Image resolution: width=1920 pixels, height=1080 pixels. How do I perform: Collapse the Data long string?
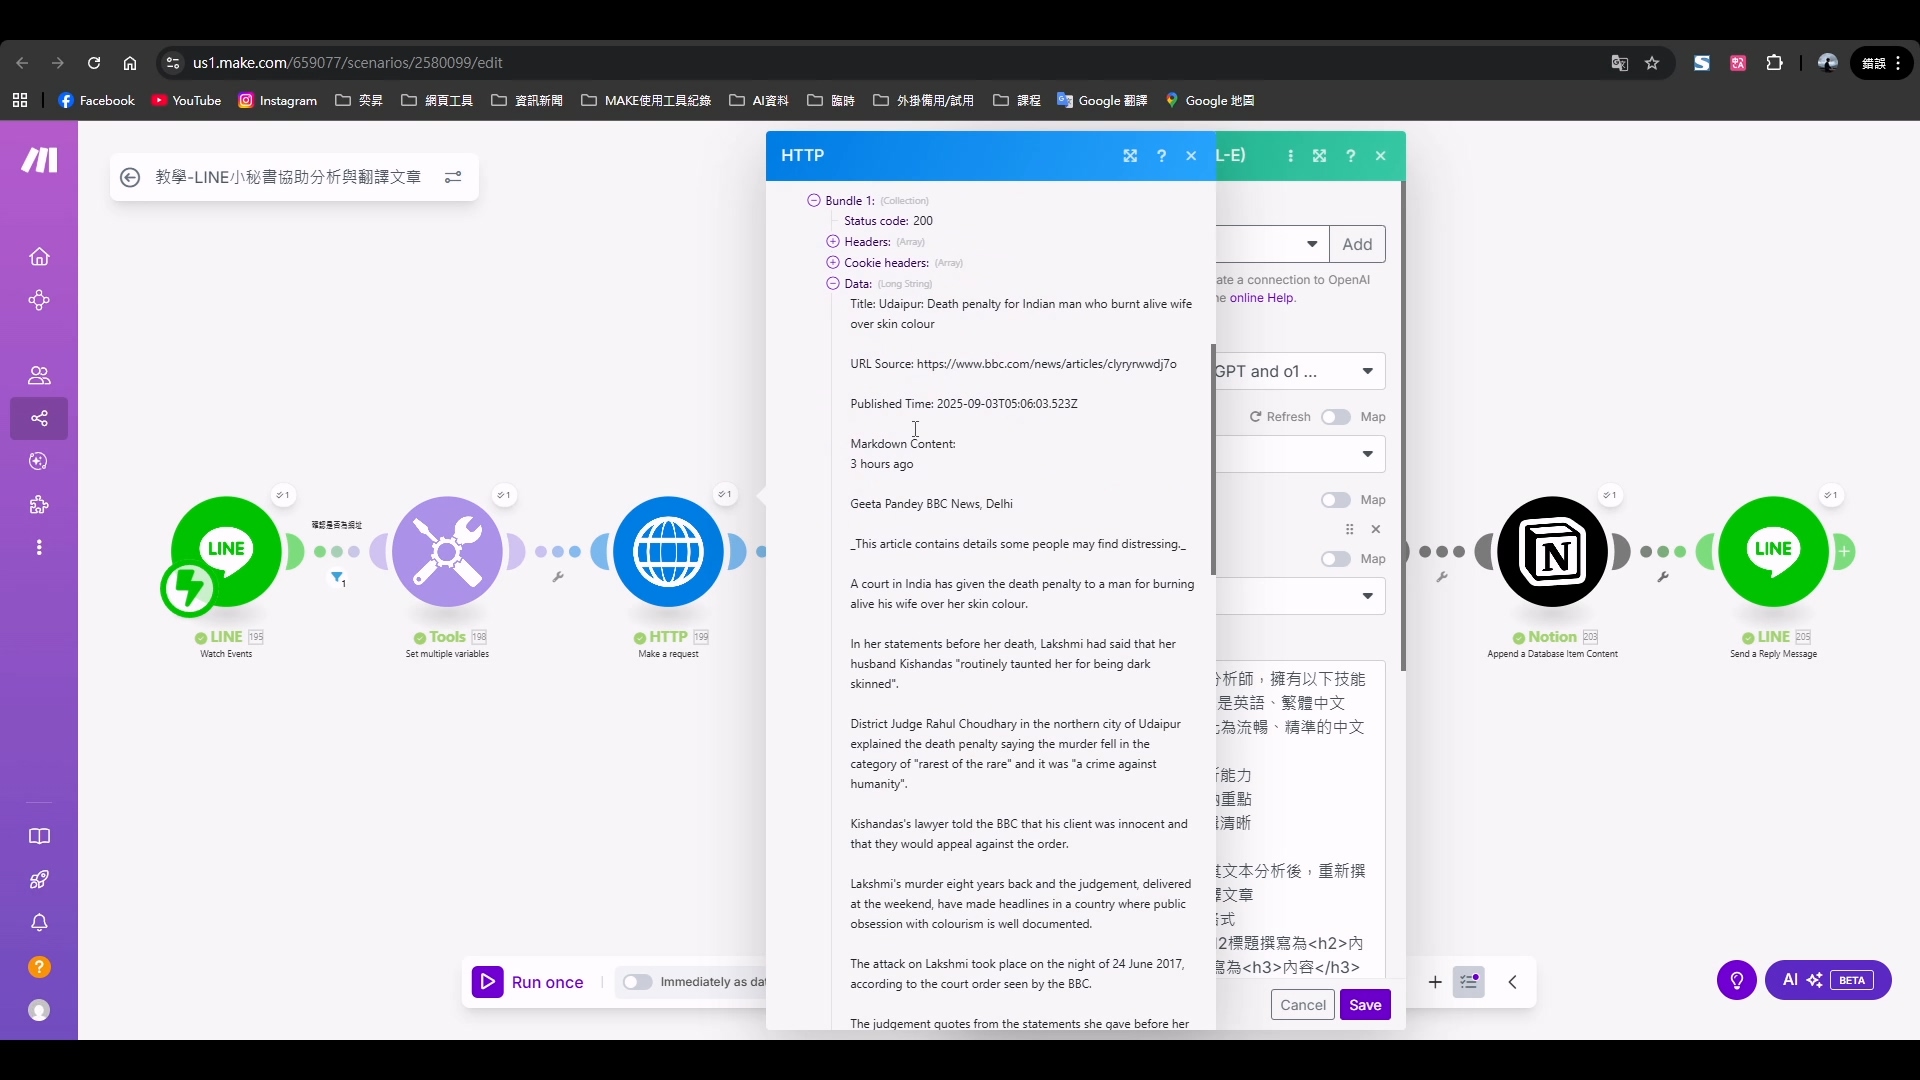[833, 284]
